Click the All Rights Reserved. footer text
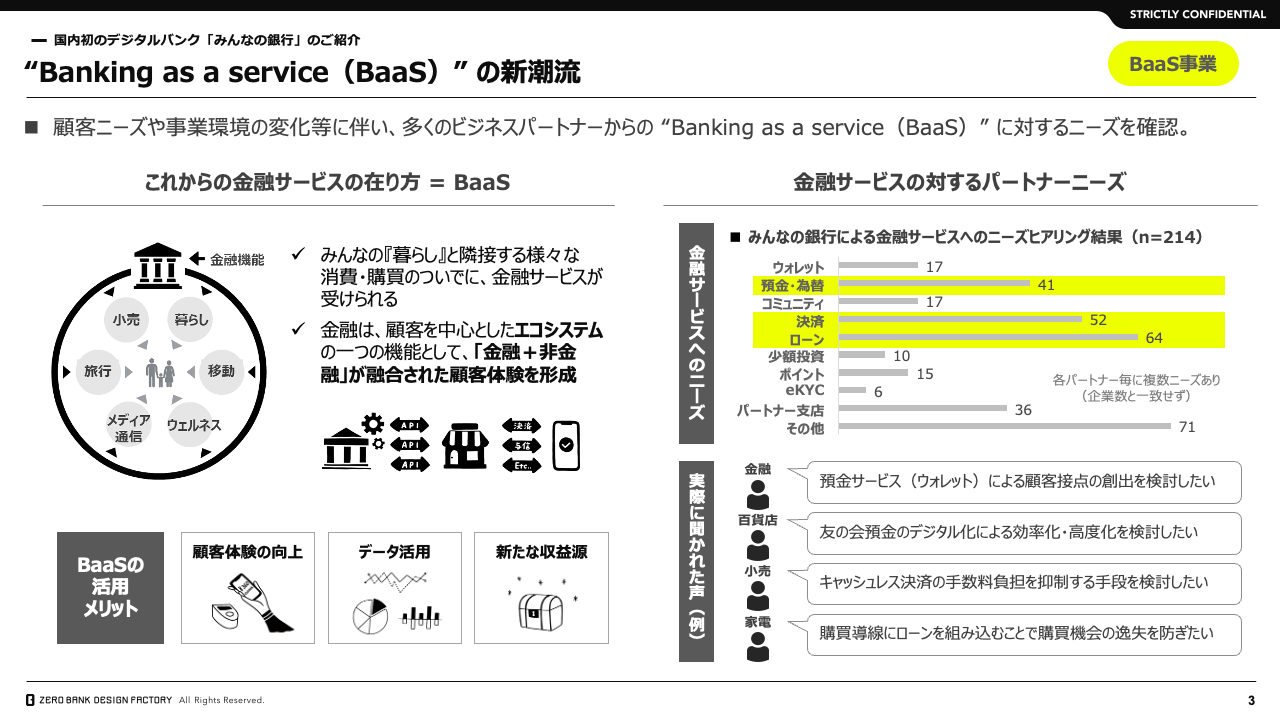 coord(222,700)
